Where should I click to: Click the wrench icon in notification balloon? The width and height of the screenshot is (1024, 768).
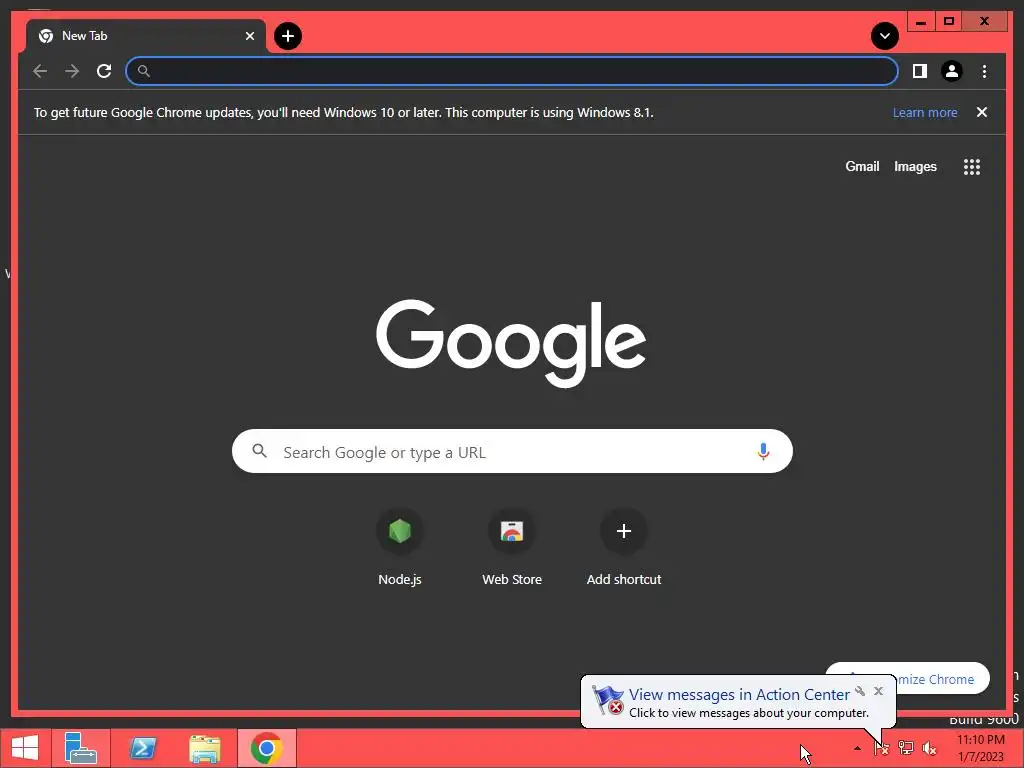click(860, 691)
